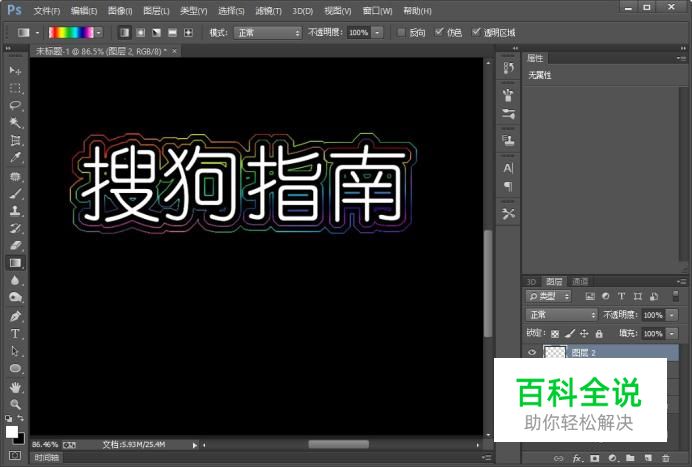Click the foreground color swatch
The width and height of the screenshot is (692, 467).
(11, 432)
